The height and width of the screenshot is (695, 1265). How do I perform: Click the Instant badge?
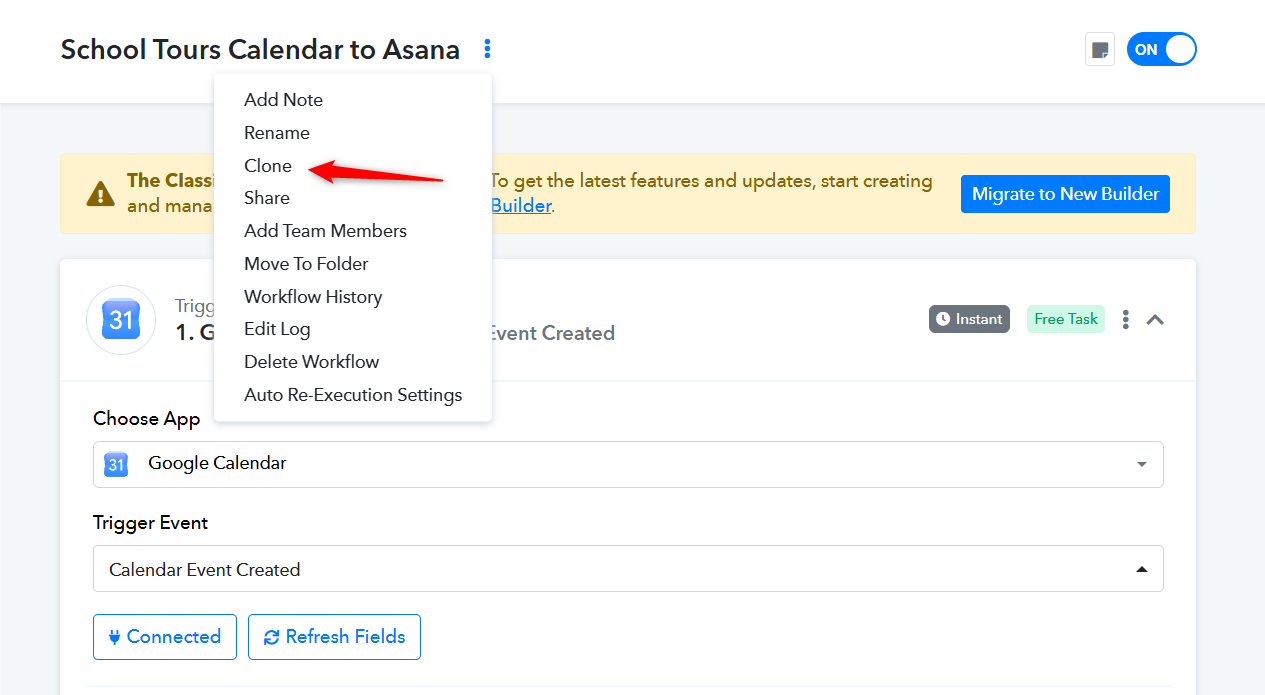(x=969, y=319)
